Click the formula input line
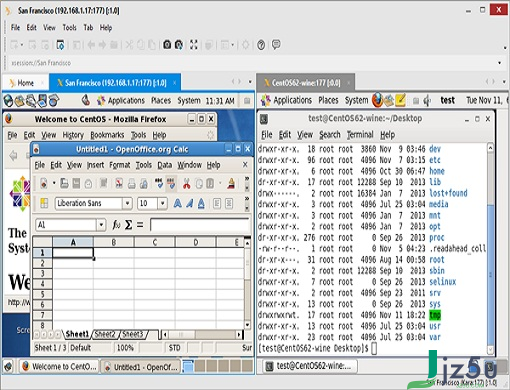The width and height of the screenshot is (510, 390). (x=200, y=225)
